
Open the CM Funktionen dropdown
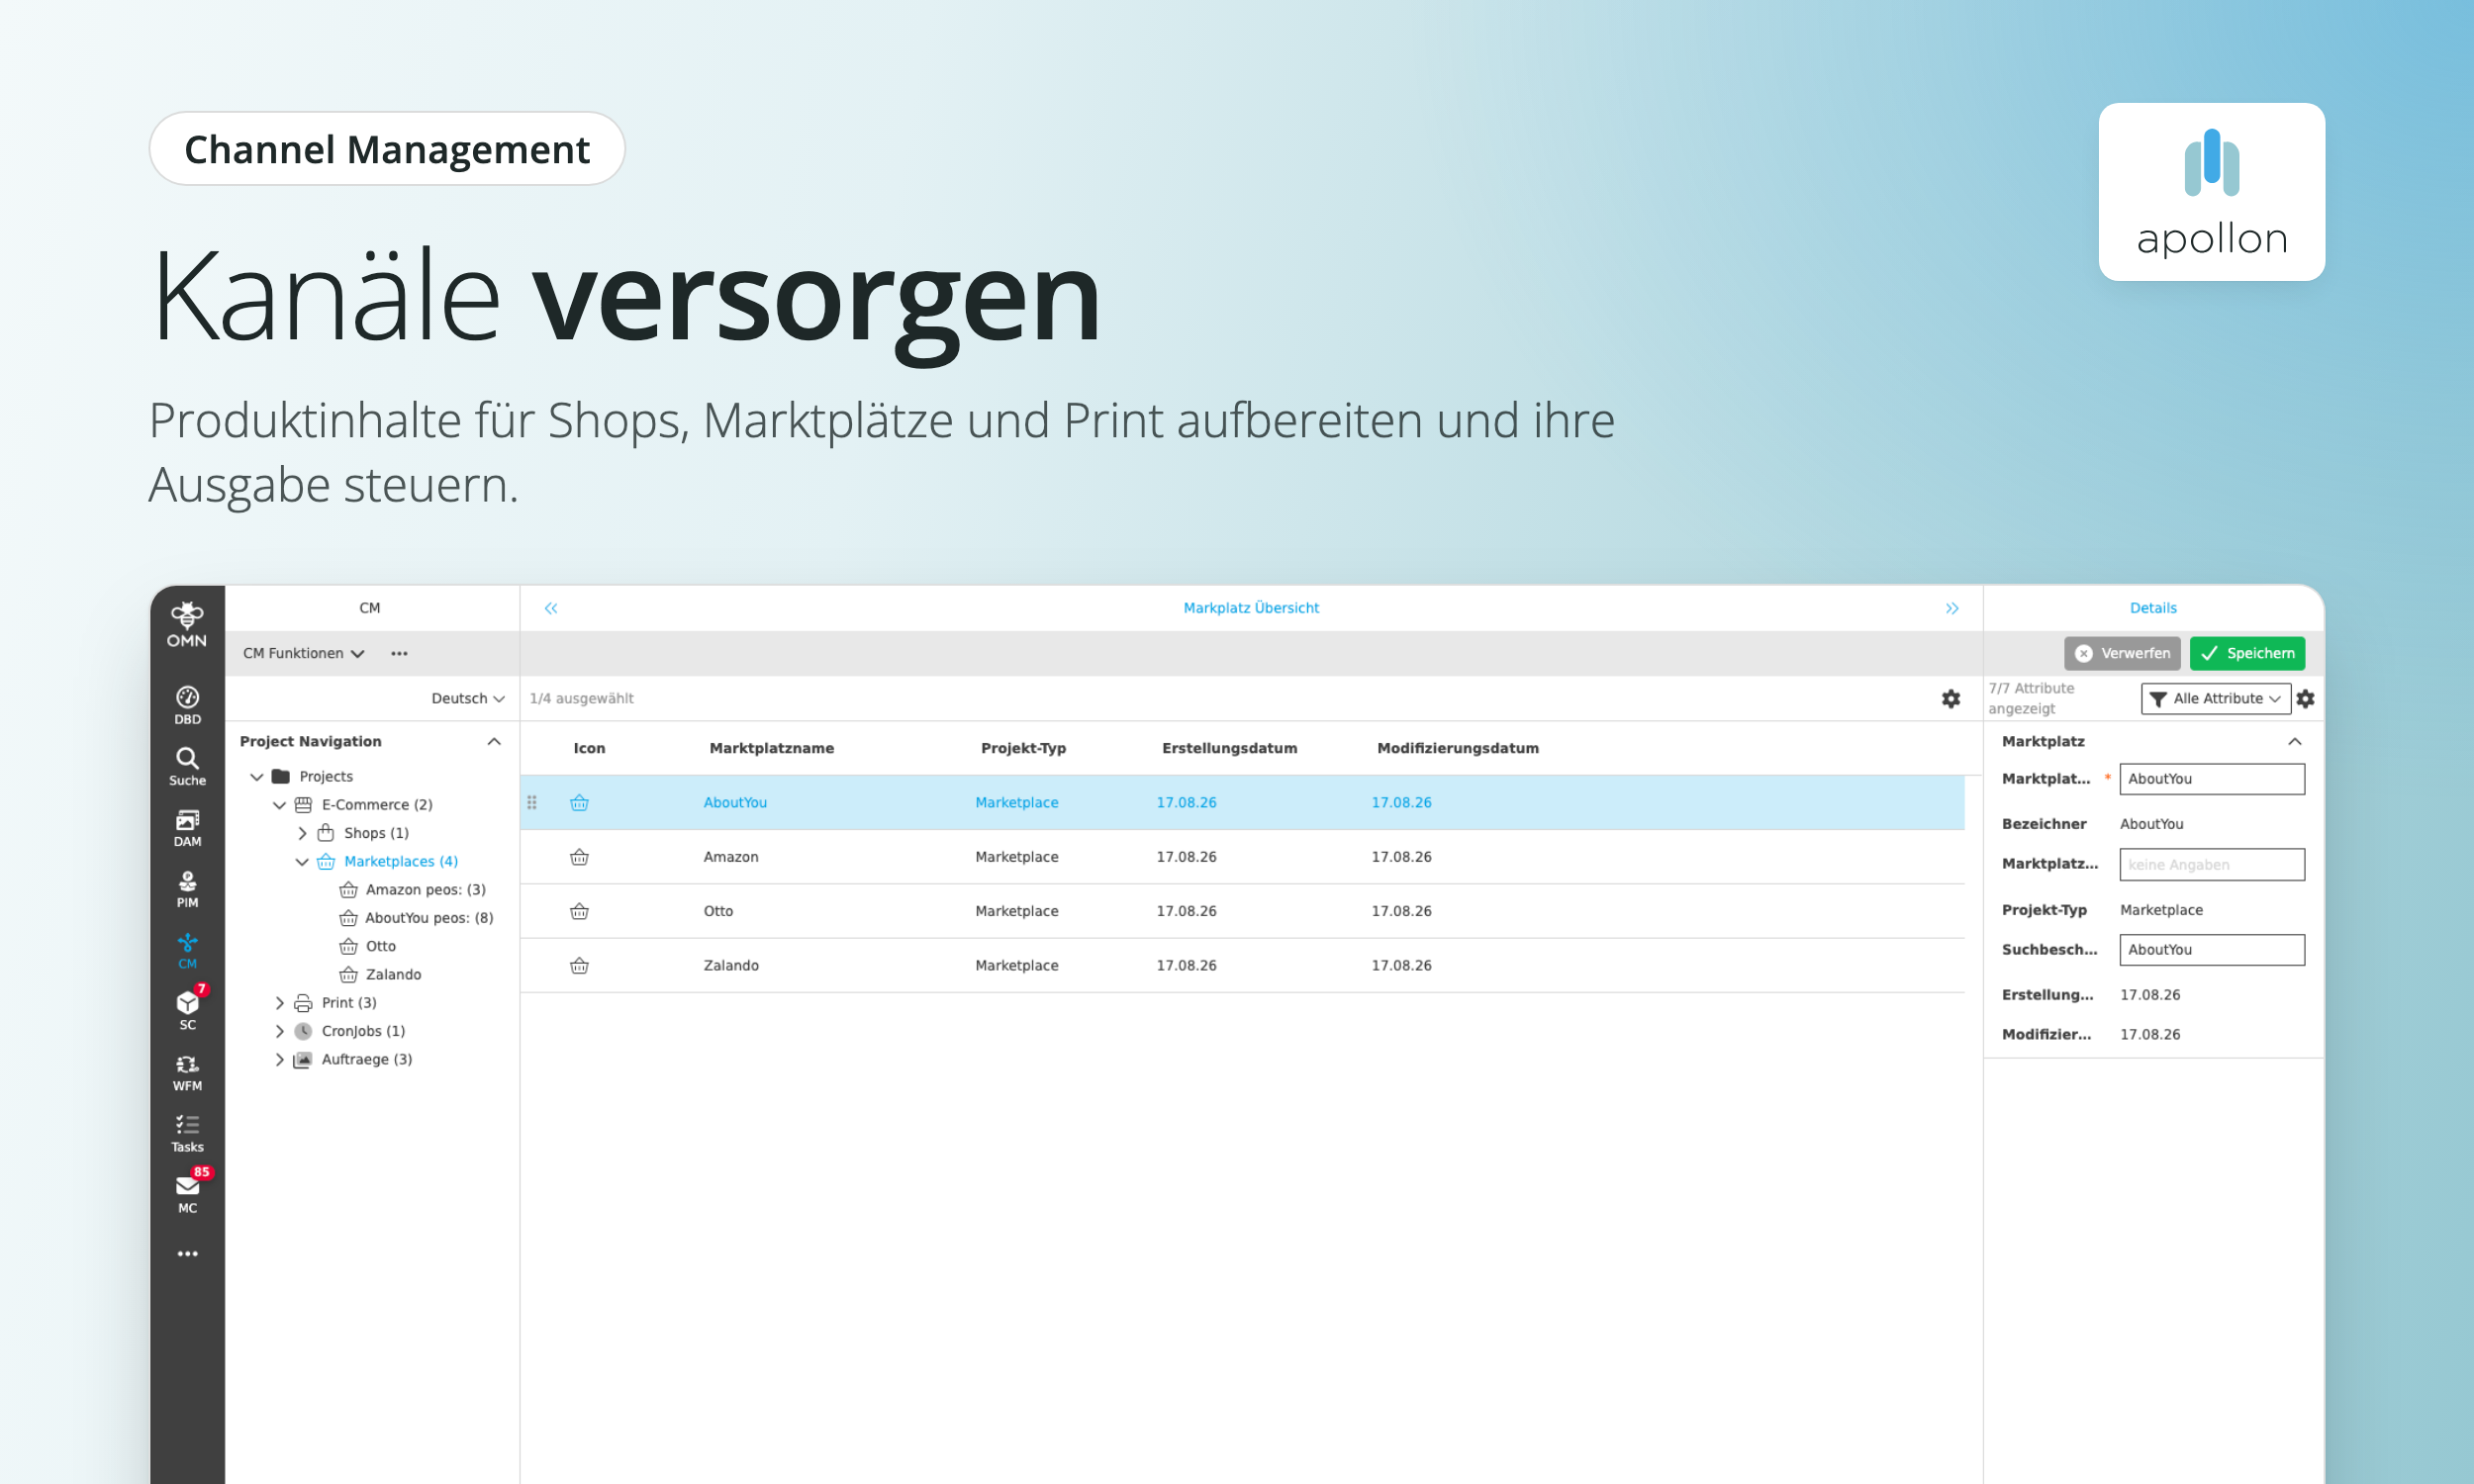[x=304, y=653]
